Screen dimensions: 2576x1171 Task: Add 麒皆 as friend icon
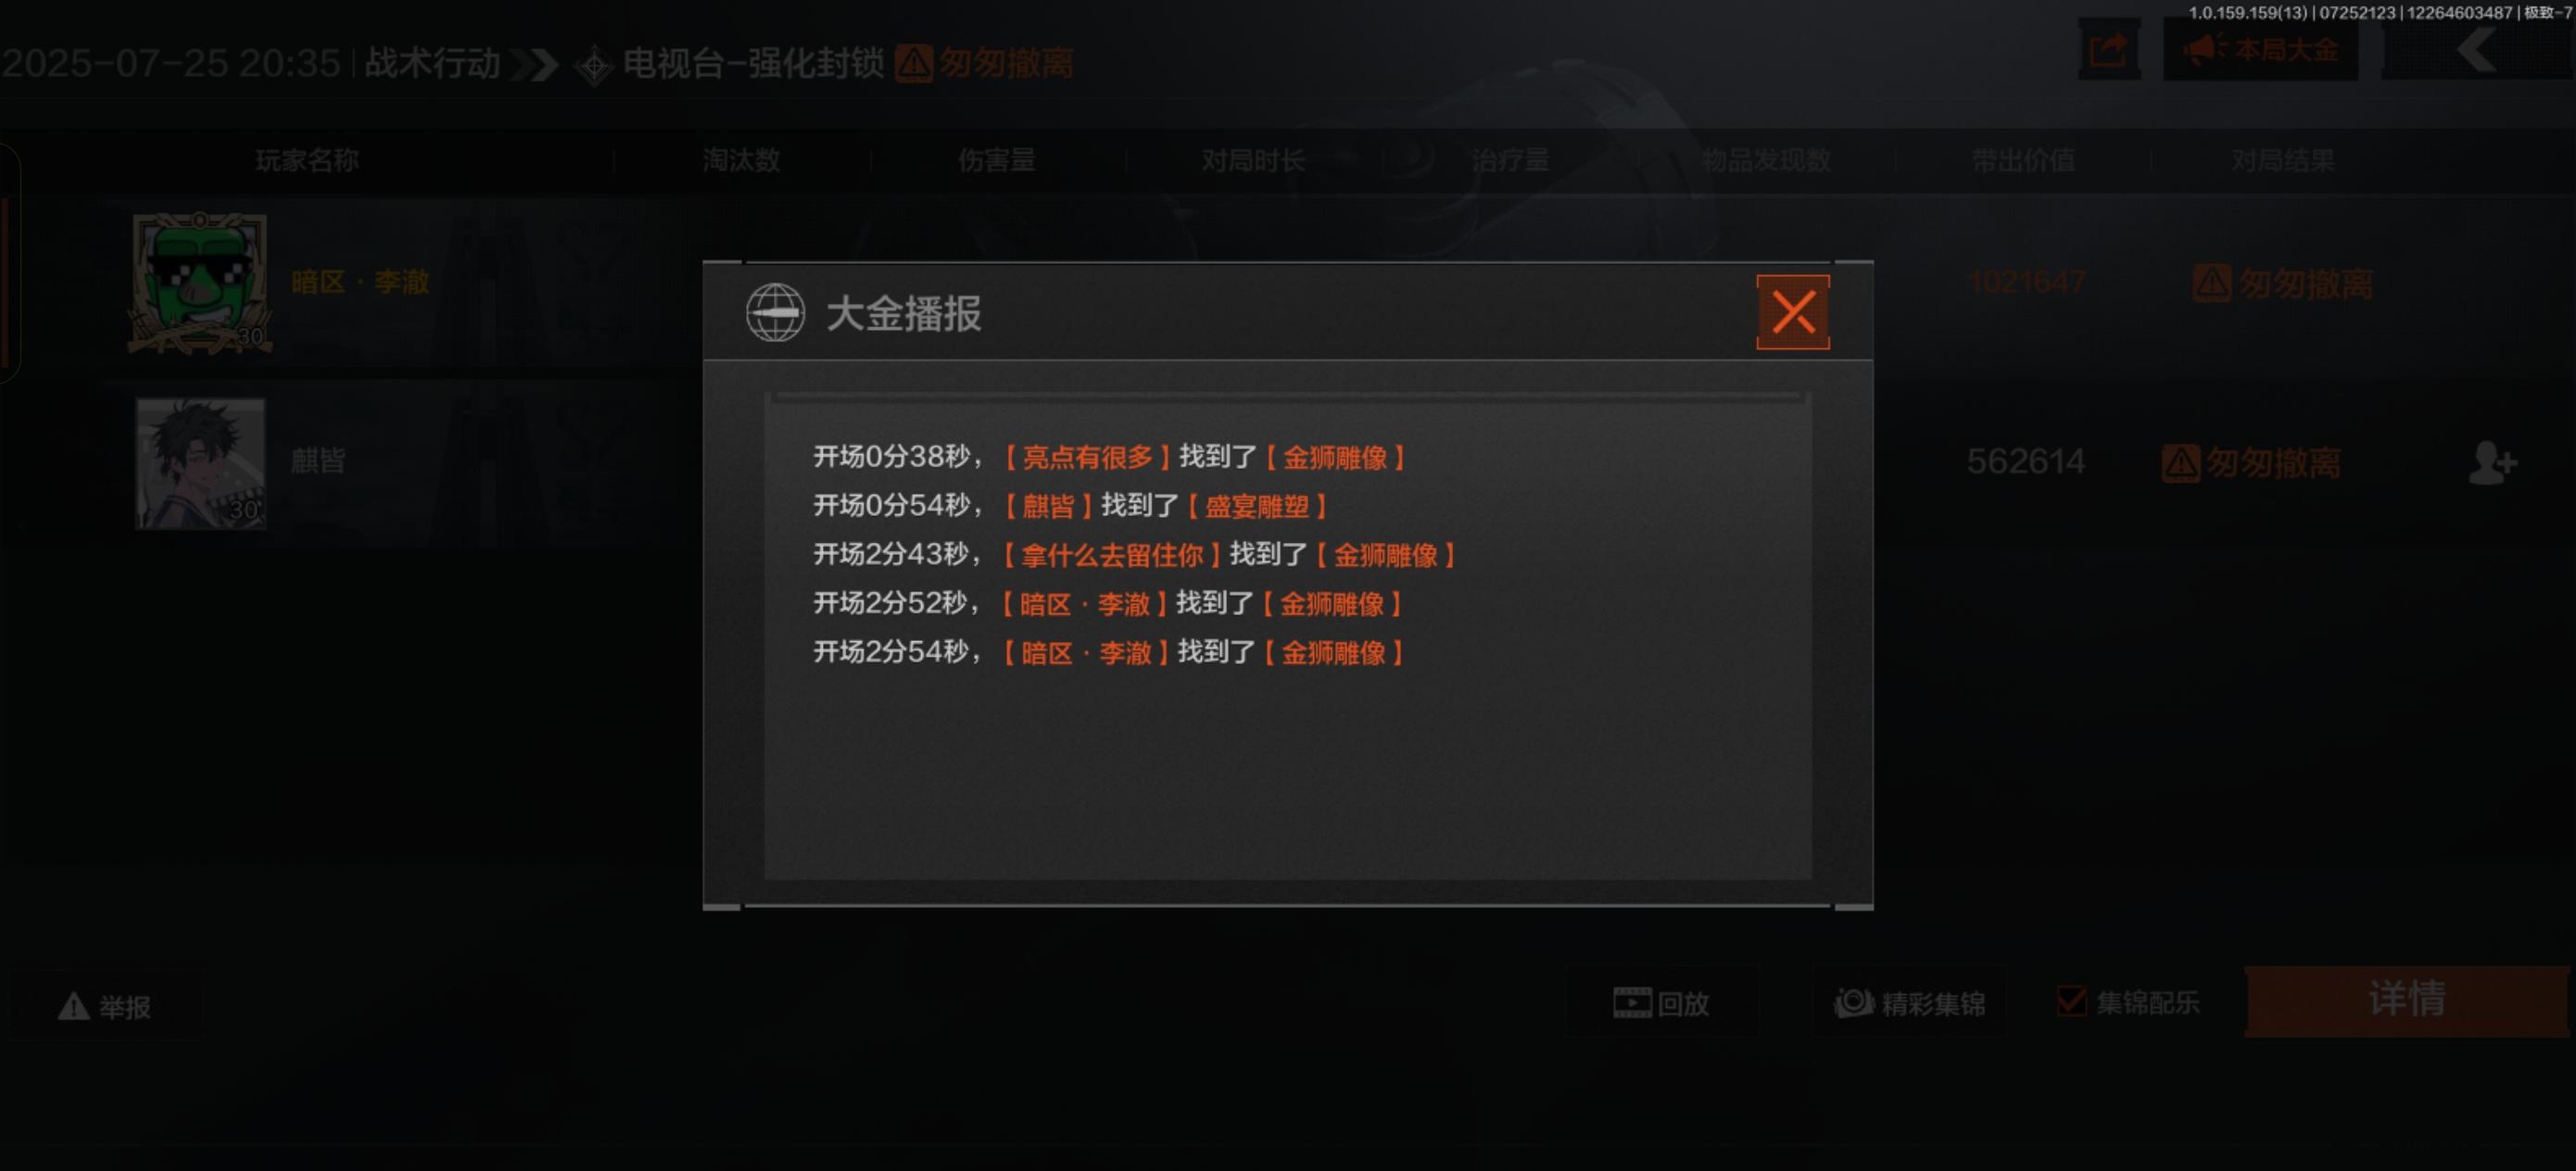pos(2491,463)
